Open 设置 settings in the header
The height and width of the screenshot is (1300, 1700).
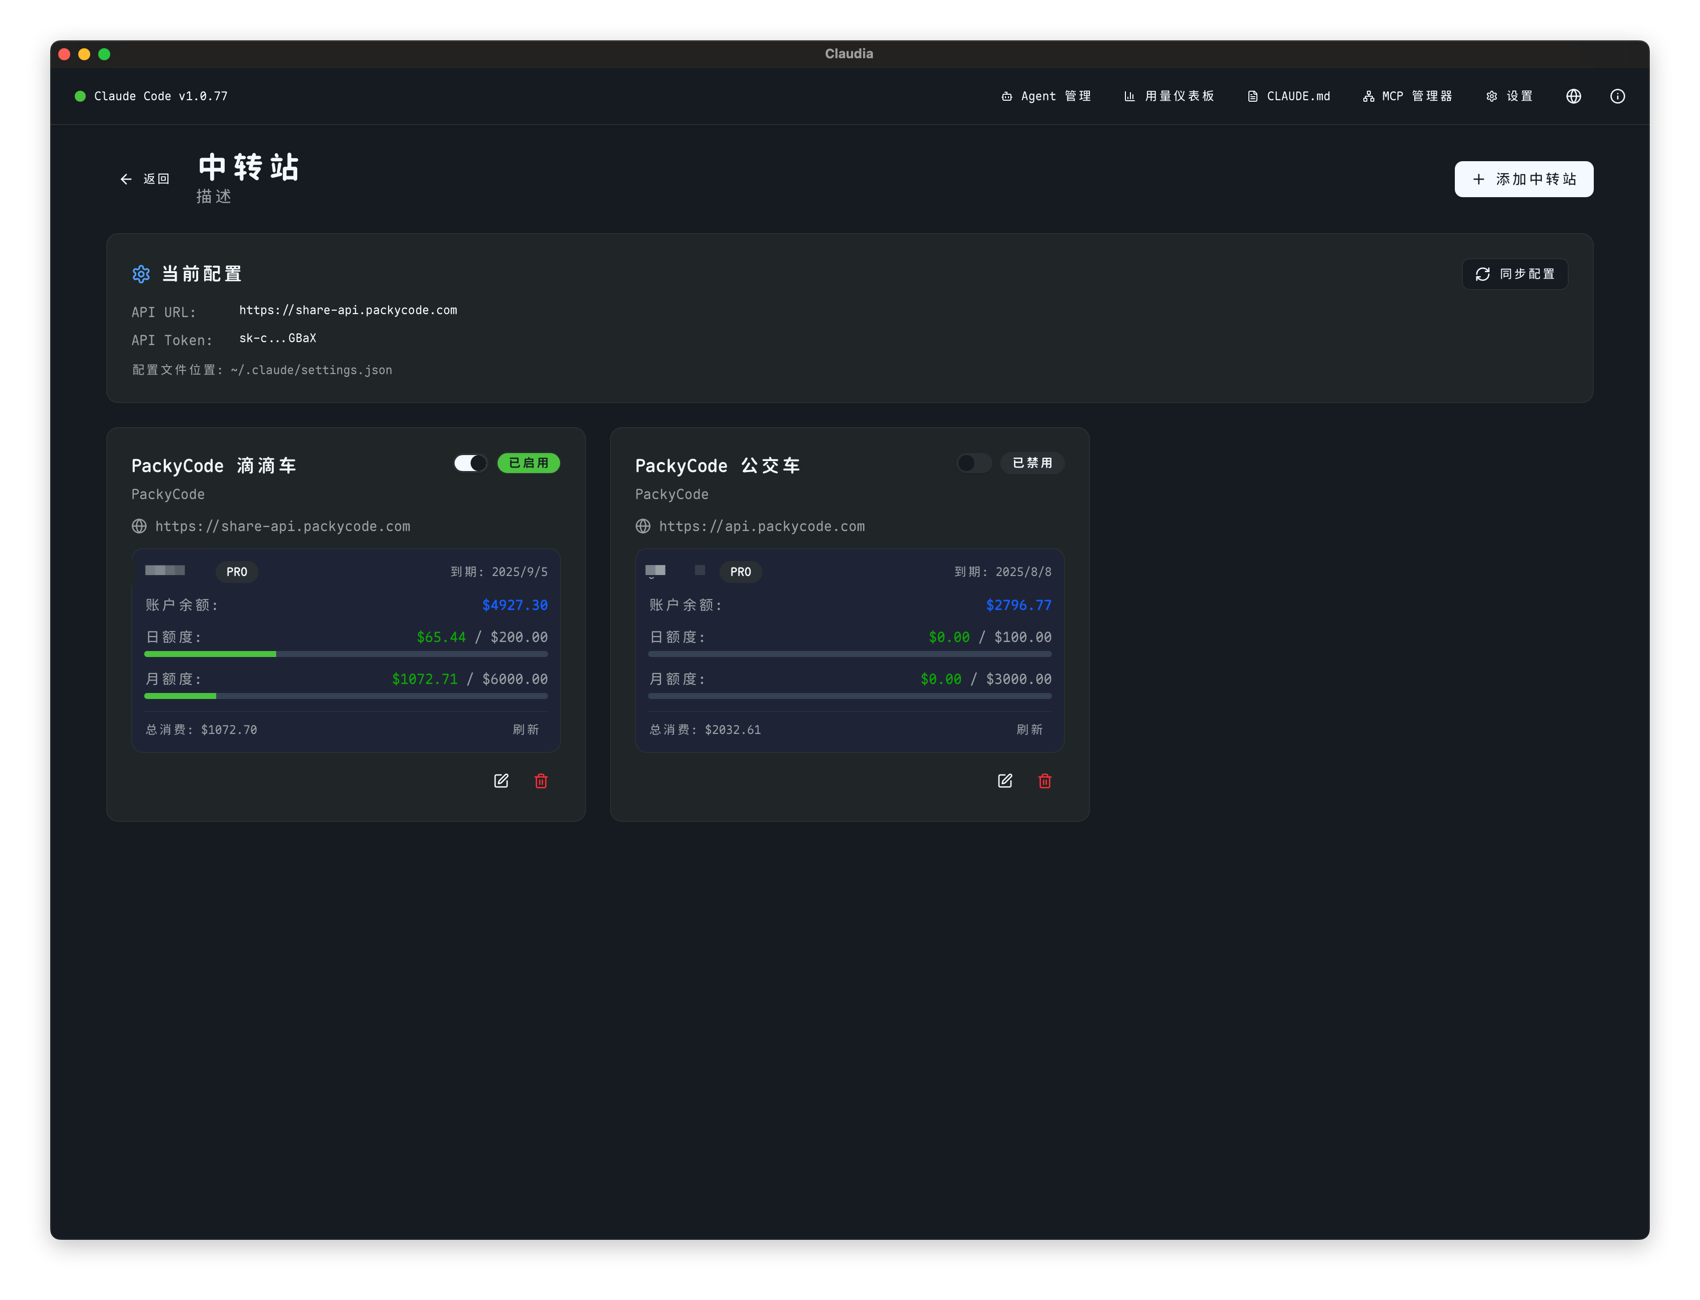coord(1509,96)
